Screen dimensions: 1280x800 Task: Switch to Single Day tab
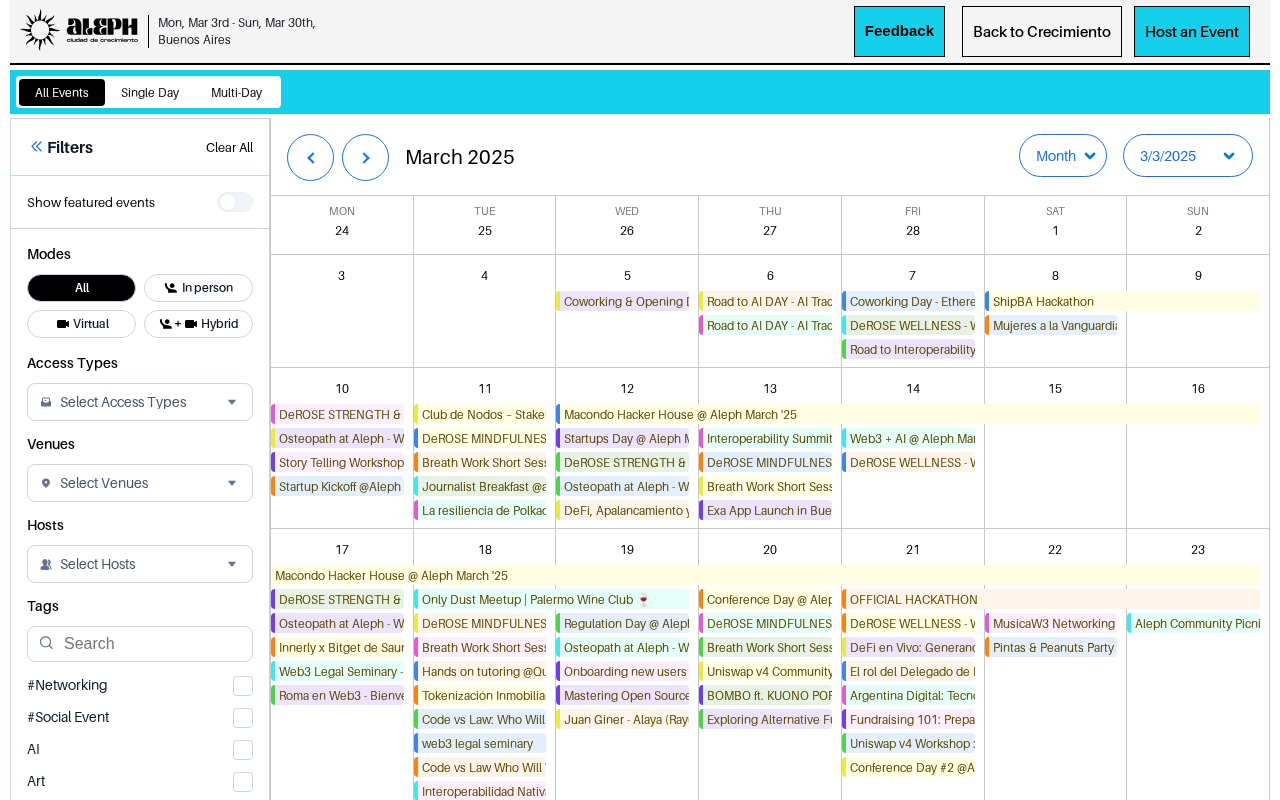150,92
